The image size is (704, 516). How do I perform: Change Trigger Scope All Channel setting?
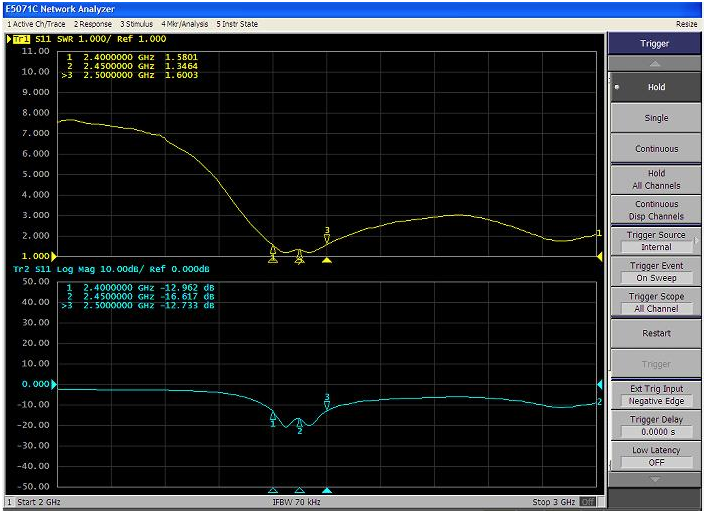click(x=656, y=303)
